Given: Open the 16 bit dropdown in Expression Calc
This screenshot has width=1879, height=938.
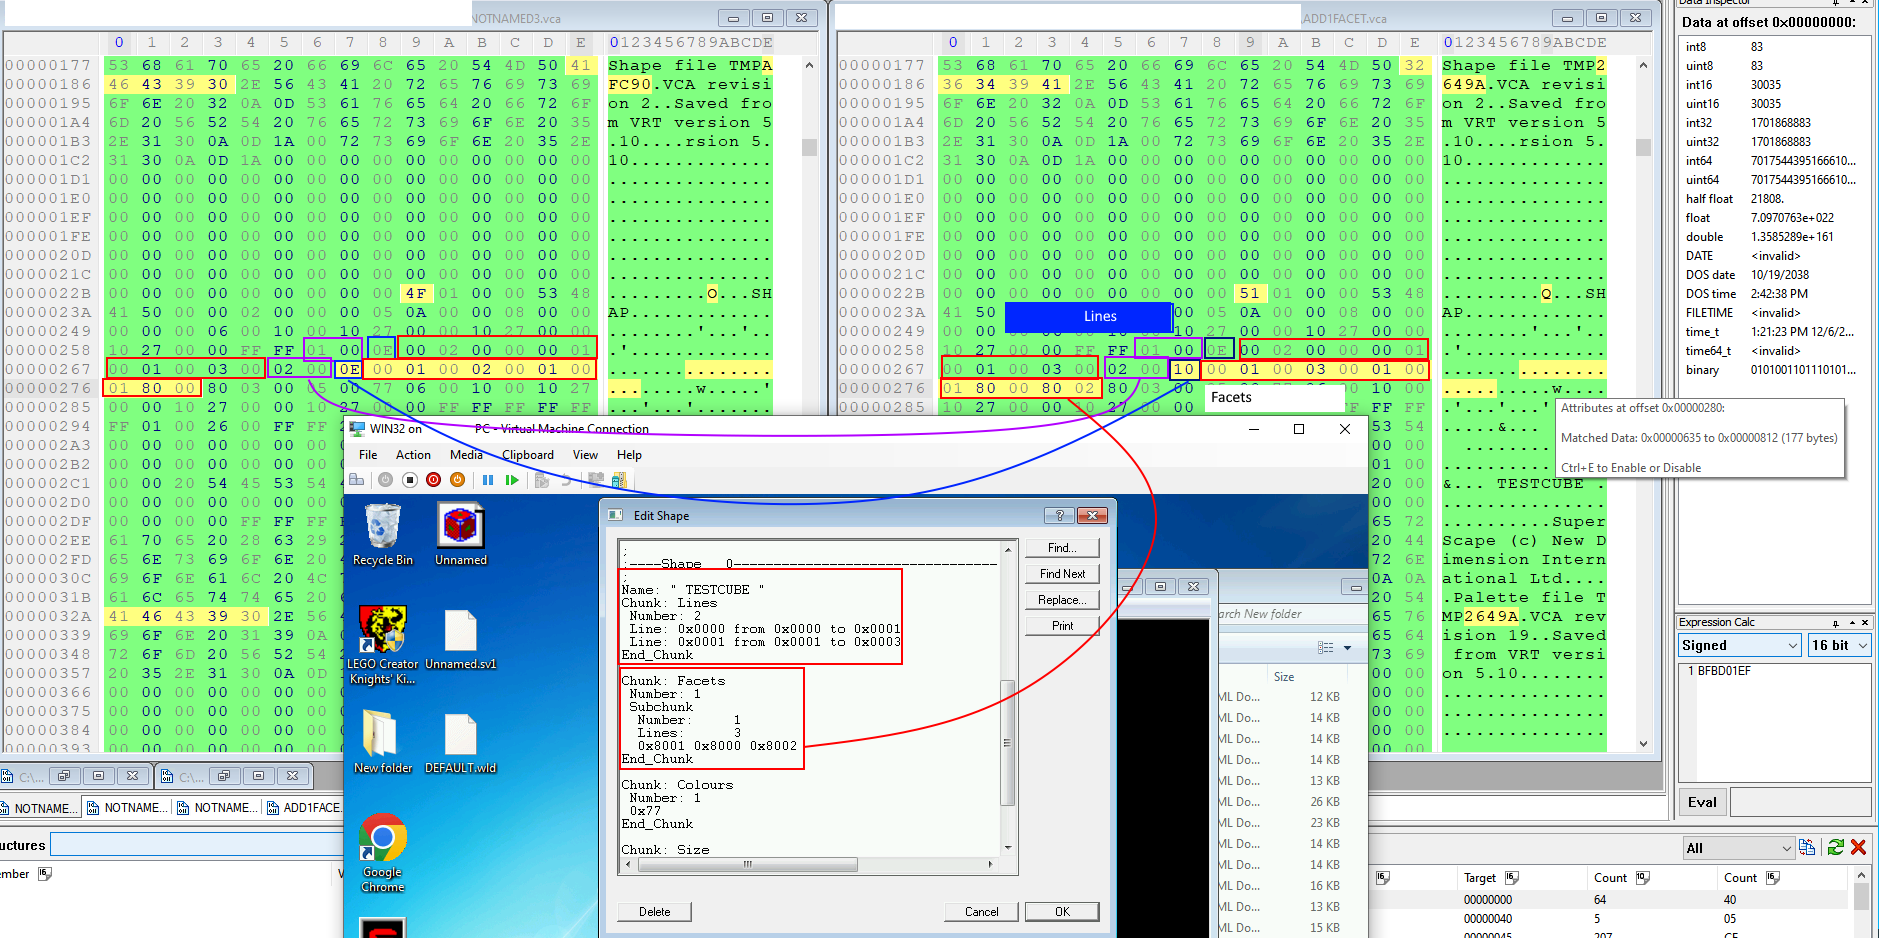Looking at the screenshot, I should click(1838, 646).
